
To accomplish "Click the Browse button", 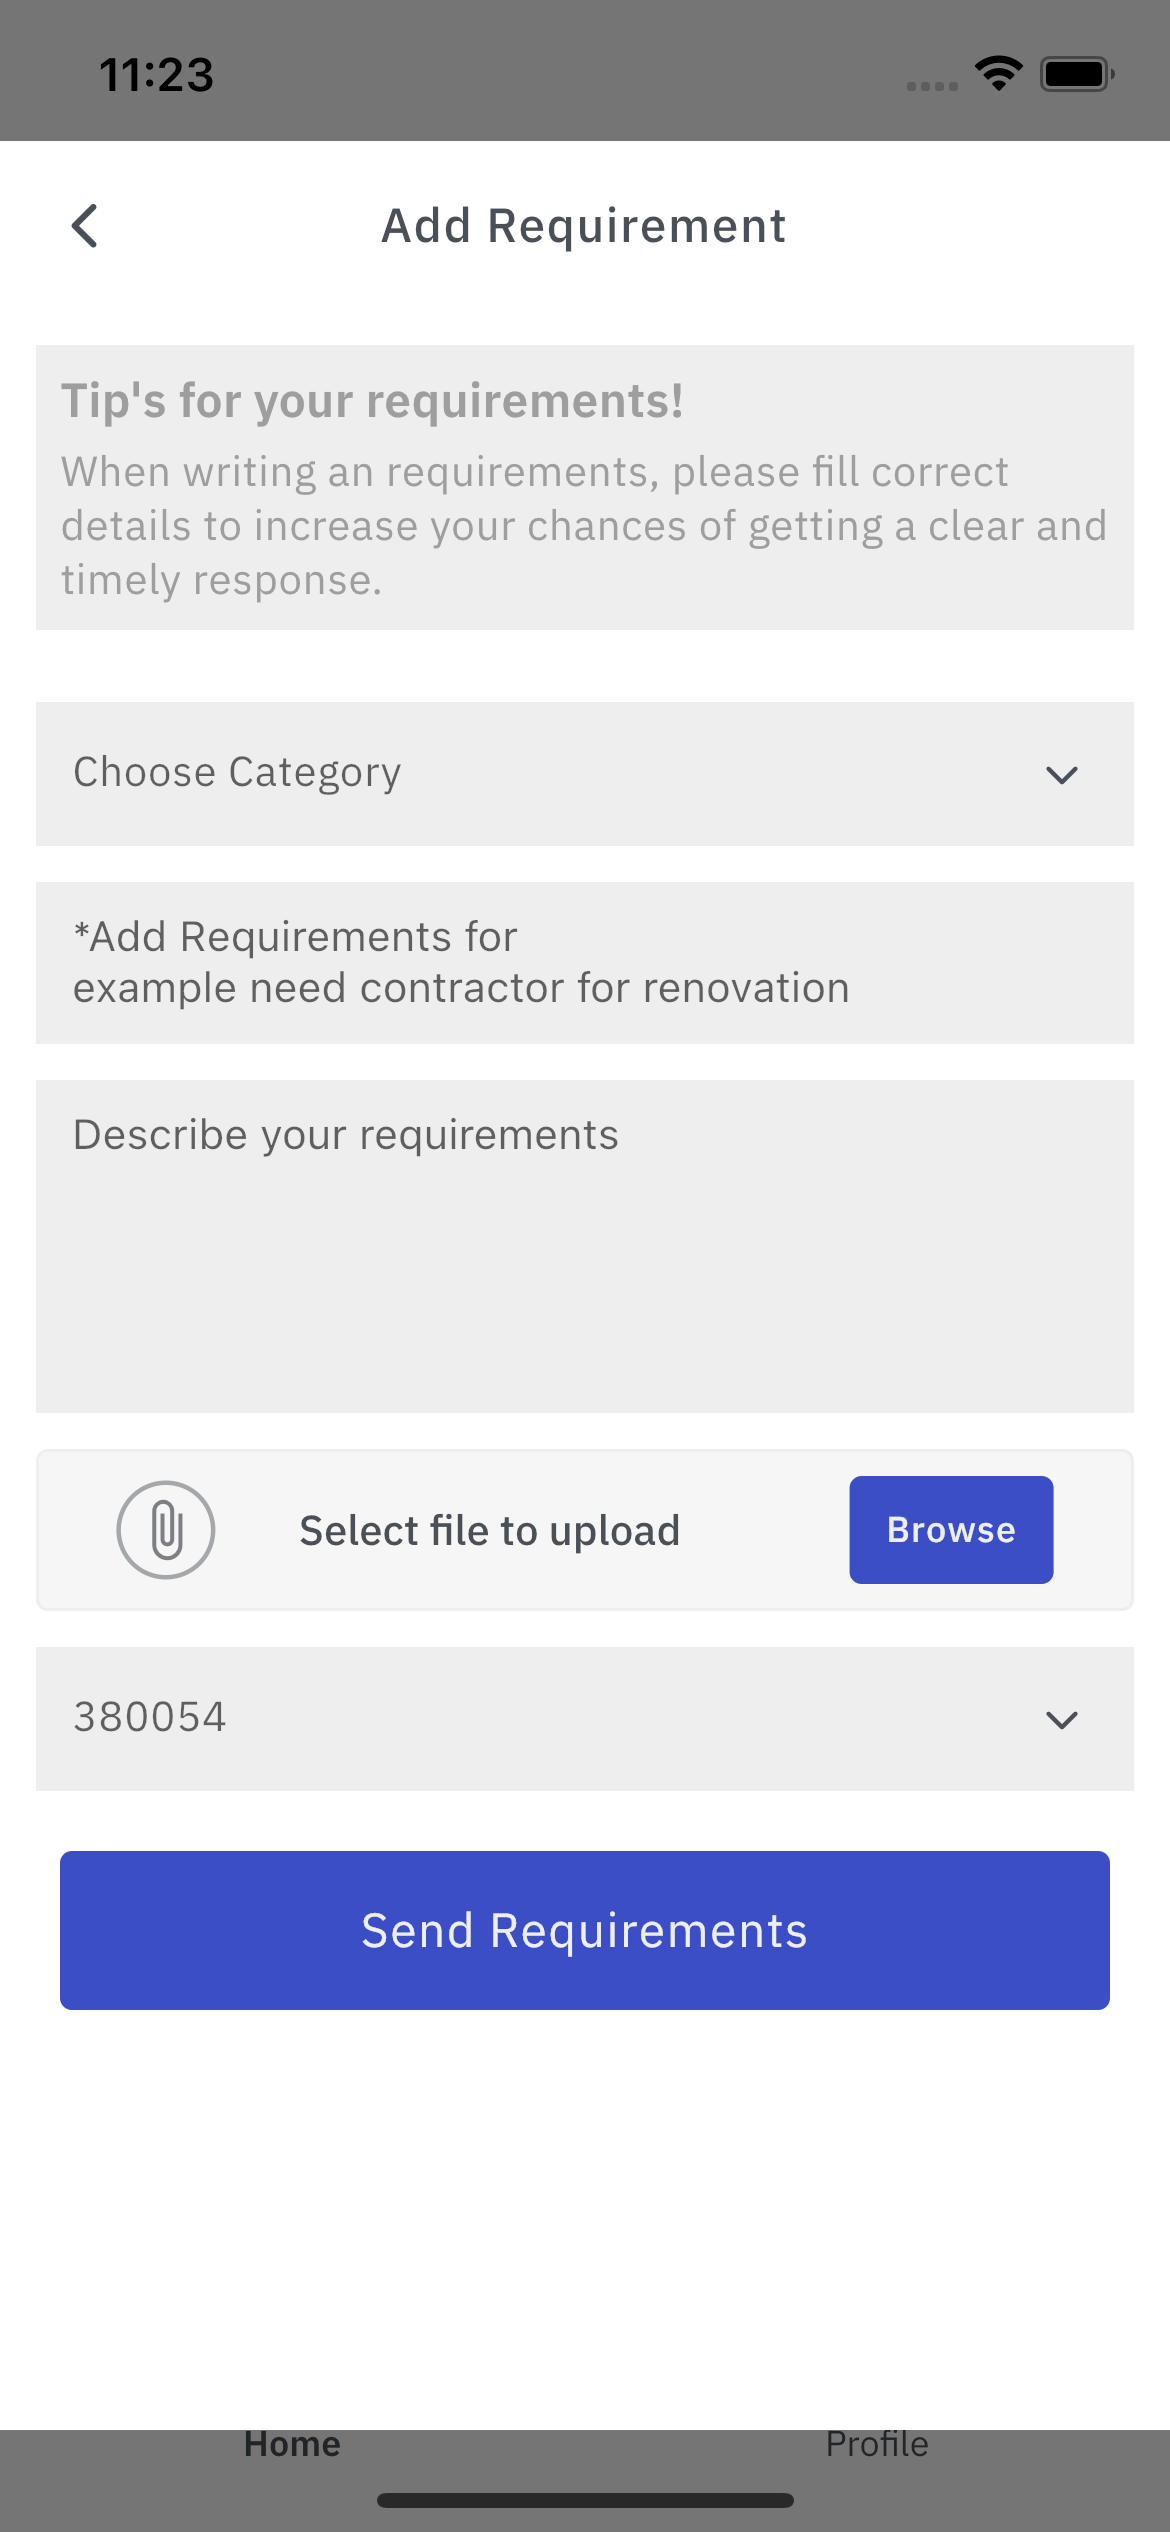I will 951,1530.
